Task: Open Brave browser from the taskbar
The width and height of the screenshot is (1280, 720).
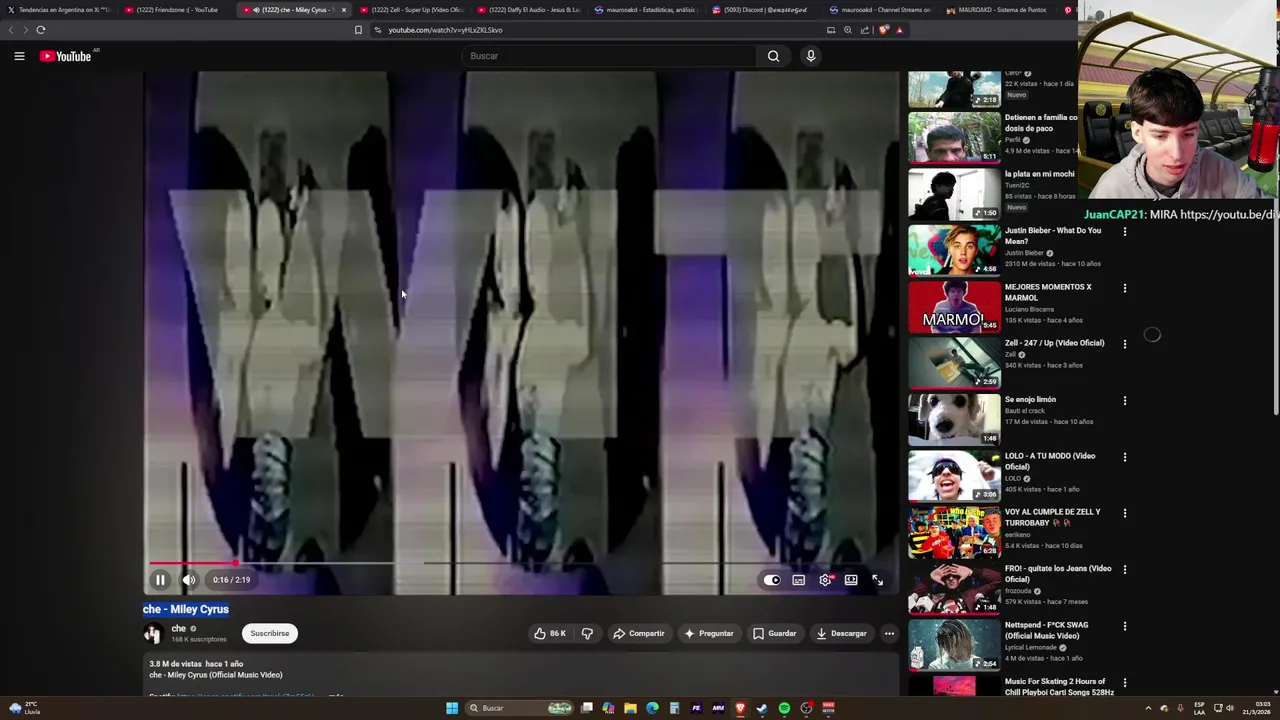Action: 740,708
